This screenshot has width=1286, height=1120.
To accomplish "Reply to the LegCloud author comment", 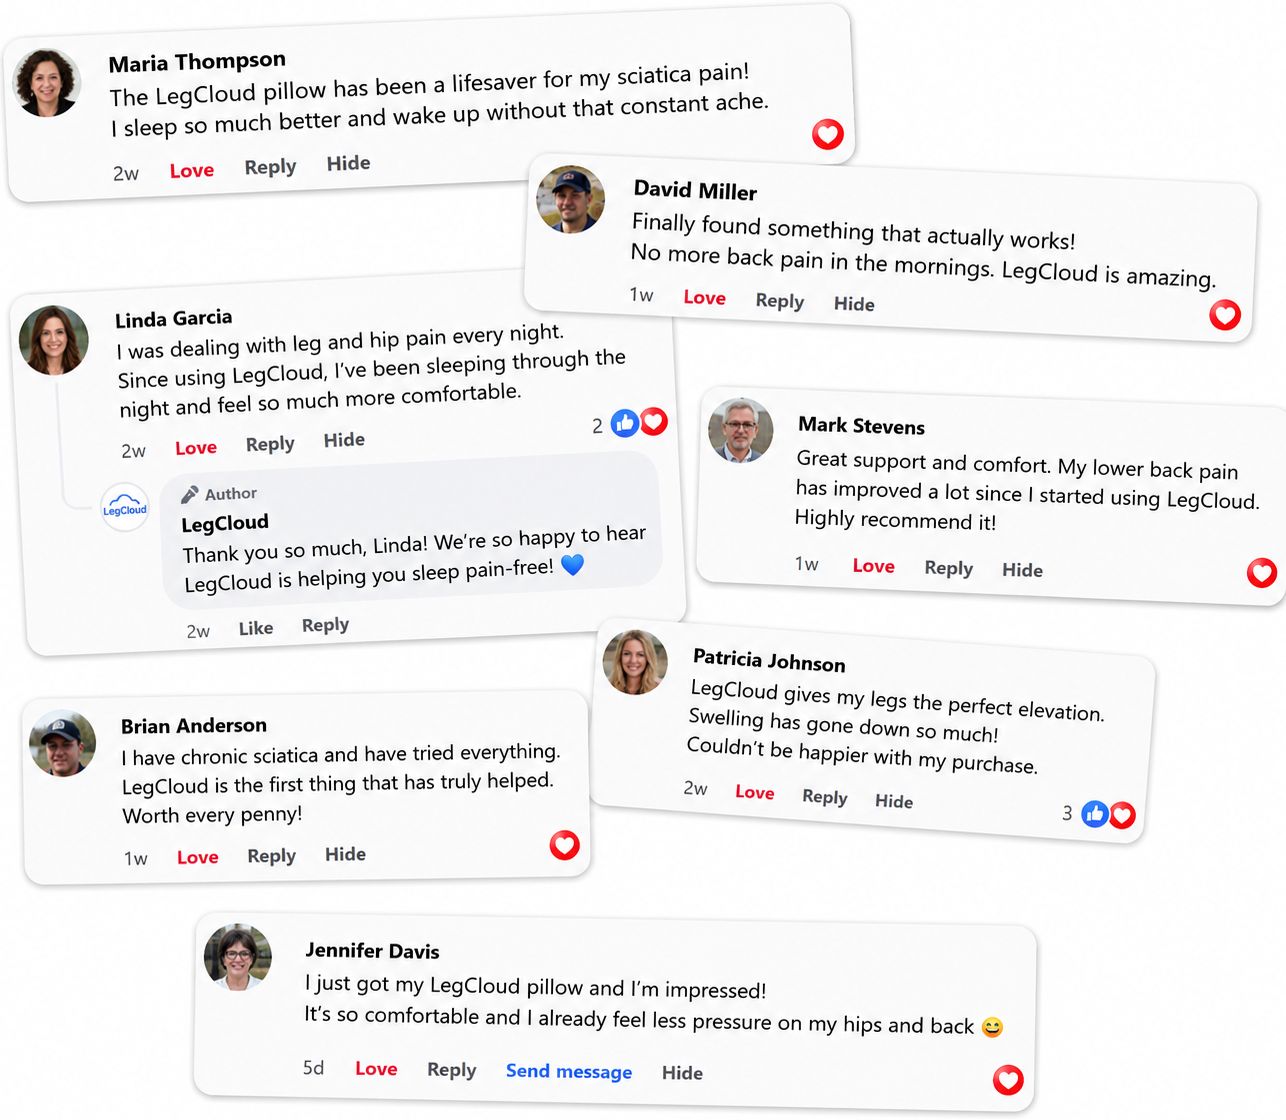I will click(x=325, y=625).
